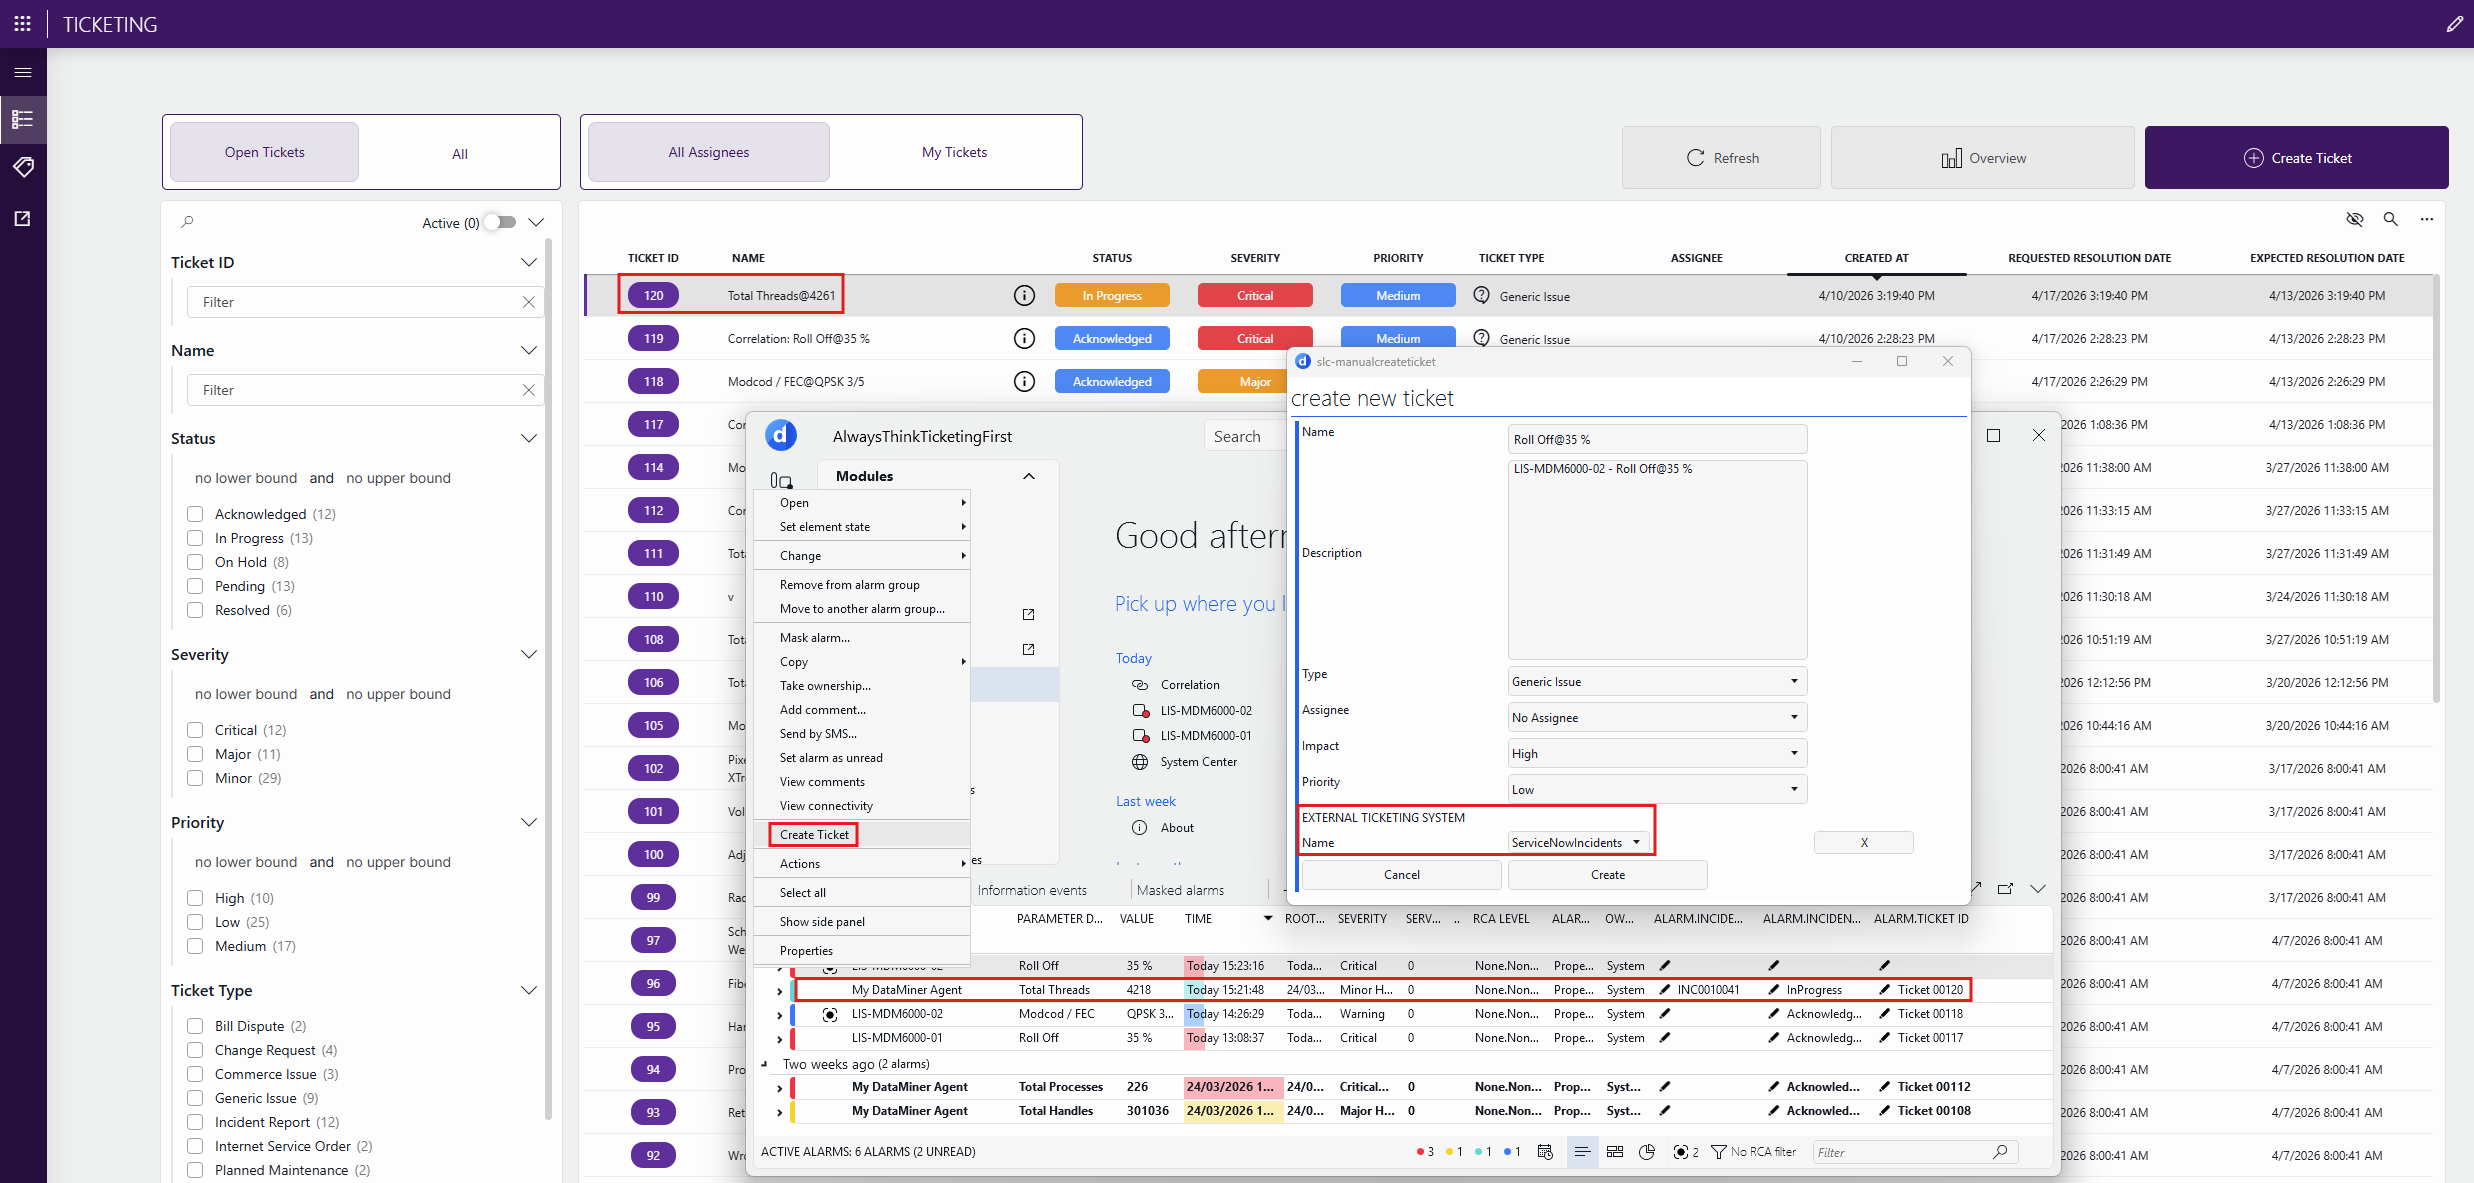Click the Critical severity badge of ticket 119

(x=1255, y=339)
